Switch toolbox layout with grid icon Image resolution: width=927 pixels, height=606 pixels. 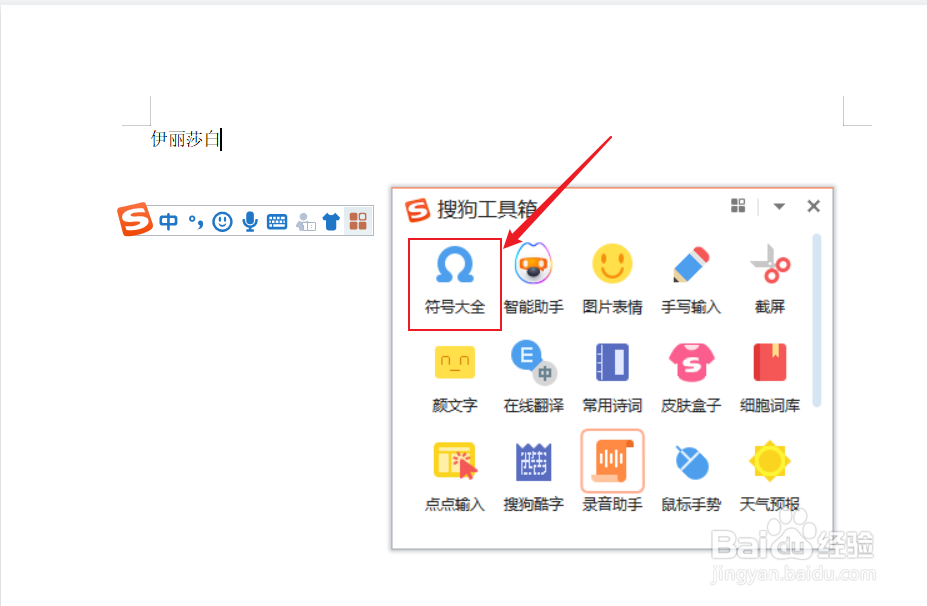coord(738,205)
